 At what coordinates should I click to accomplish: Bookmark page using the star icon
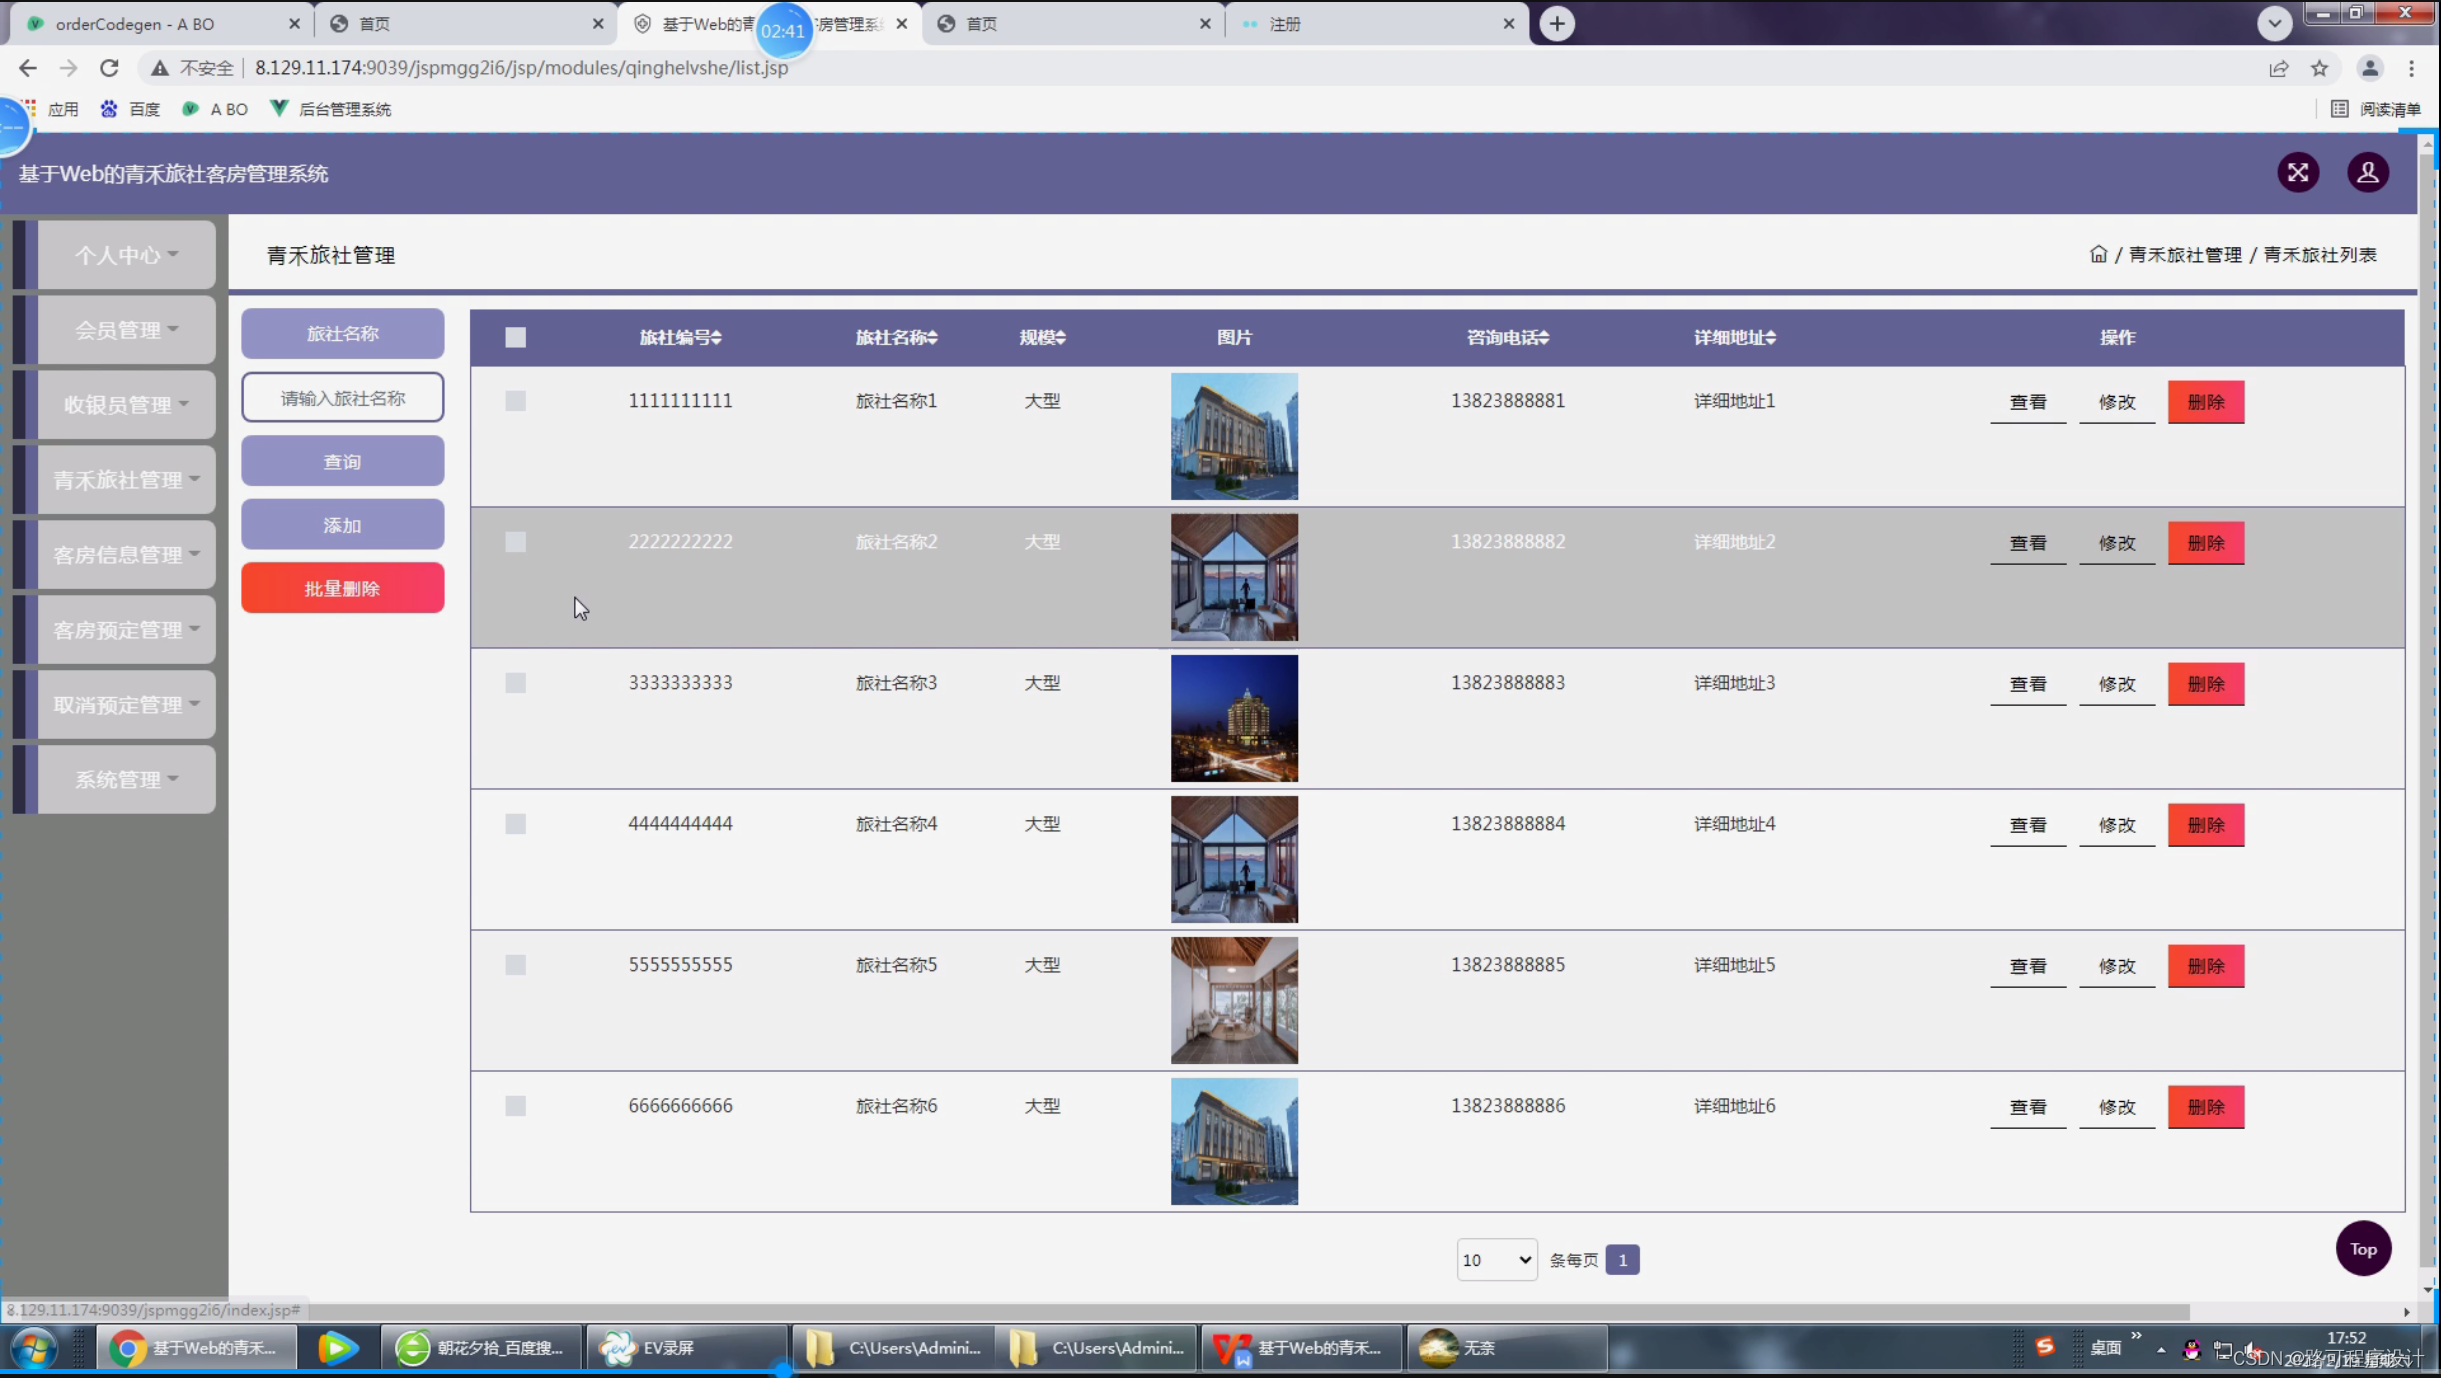[x=2319, y=68]
